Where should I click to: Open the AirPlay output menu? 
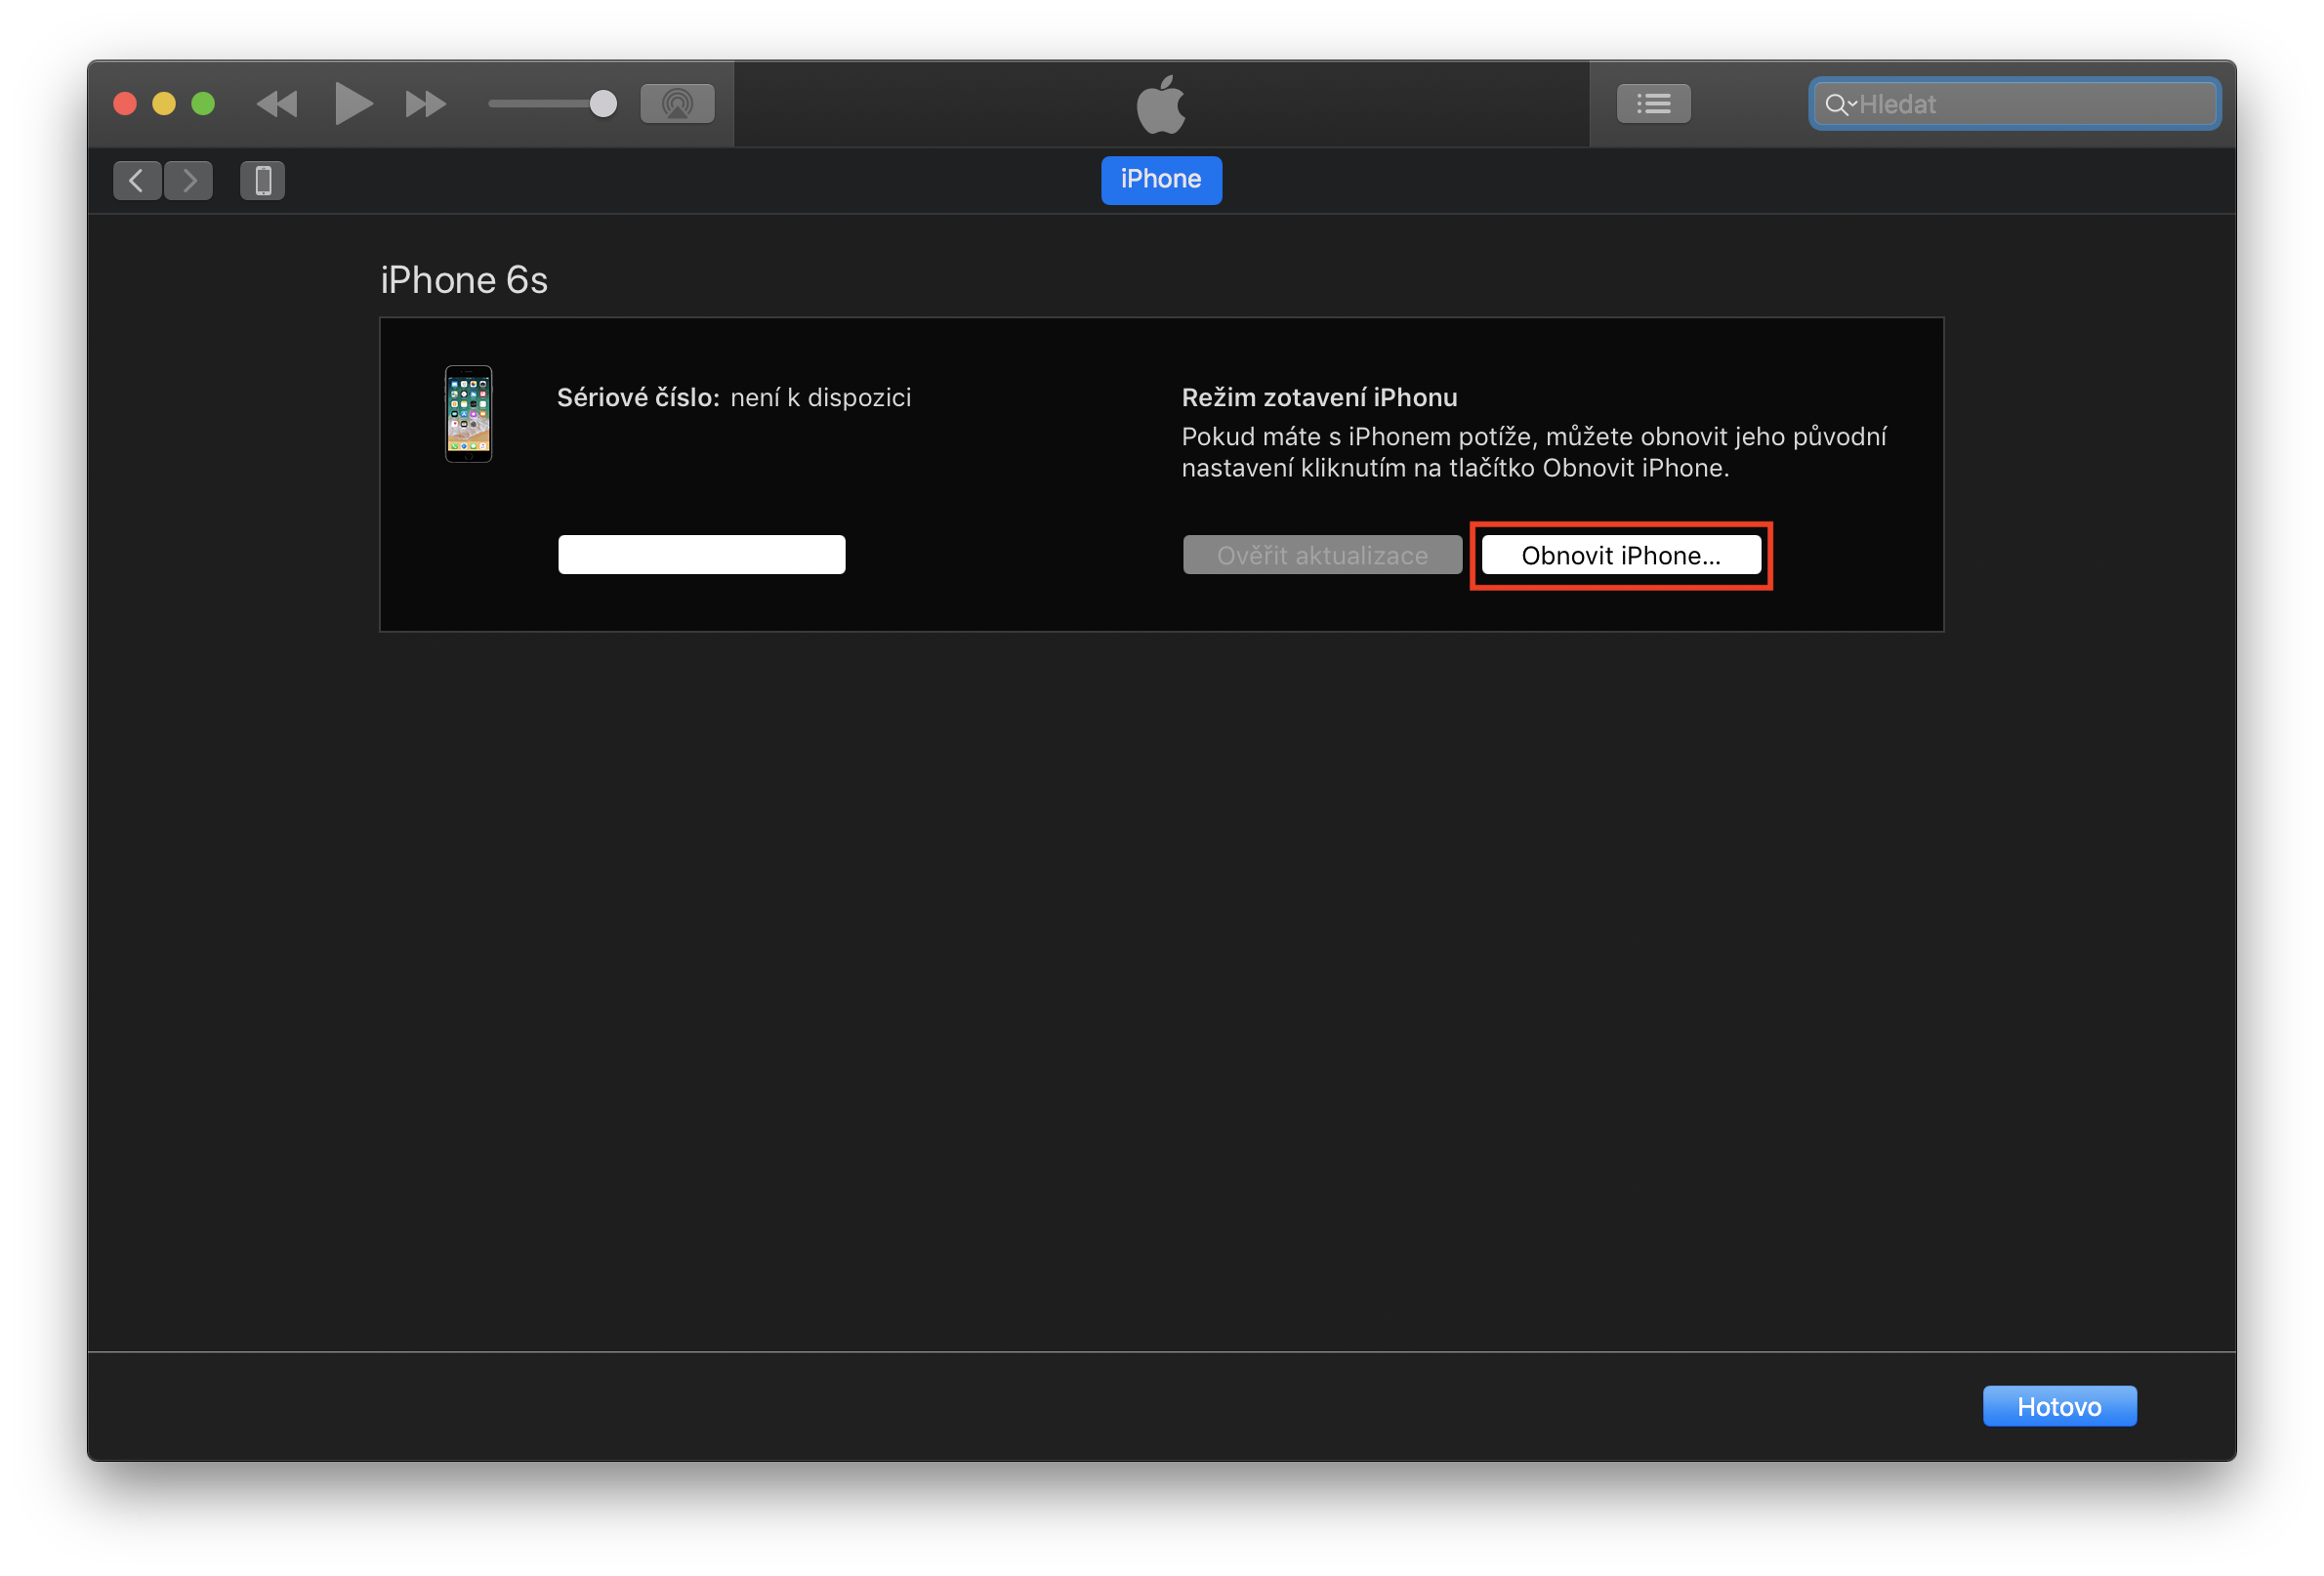pos(677,104)
